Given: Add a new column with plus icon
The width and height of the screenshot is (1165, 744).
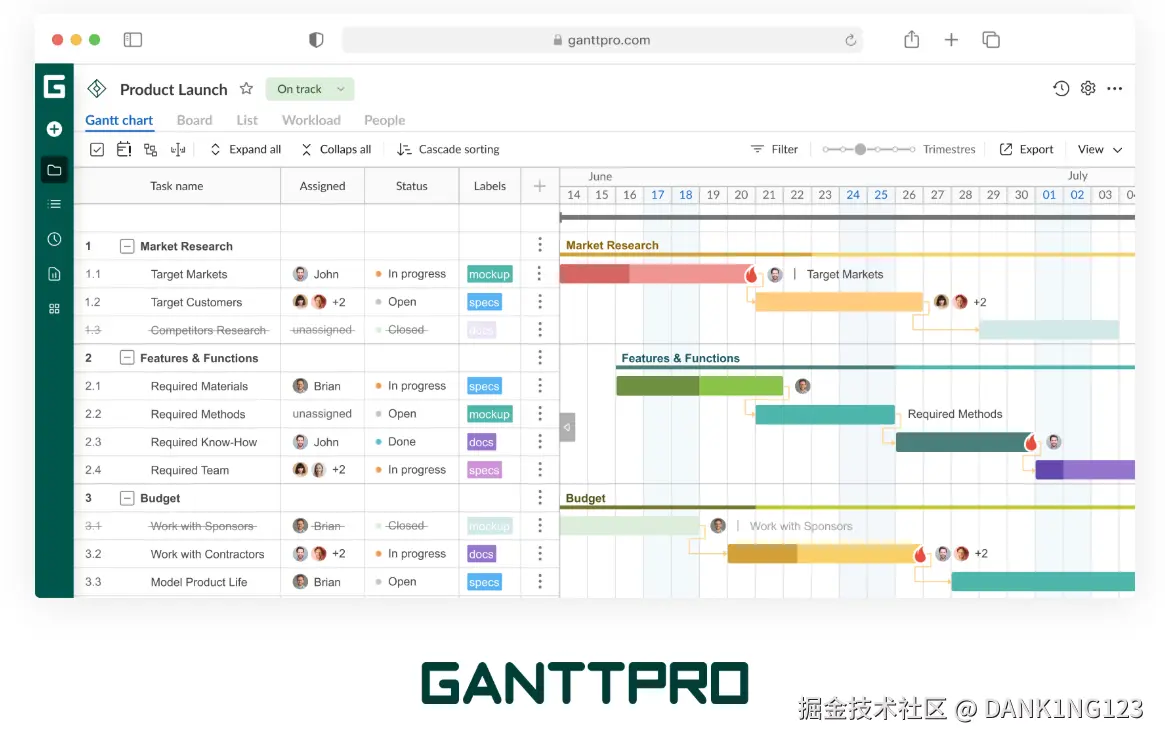Looking at the screenshot, I should pyautogui.click(x=540, y=187).
